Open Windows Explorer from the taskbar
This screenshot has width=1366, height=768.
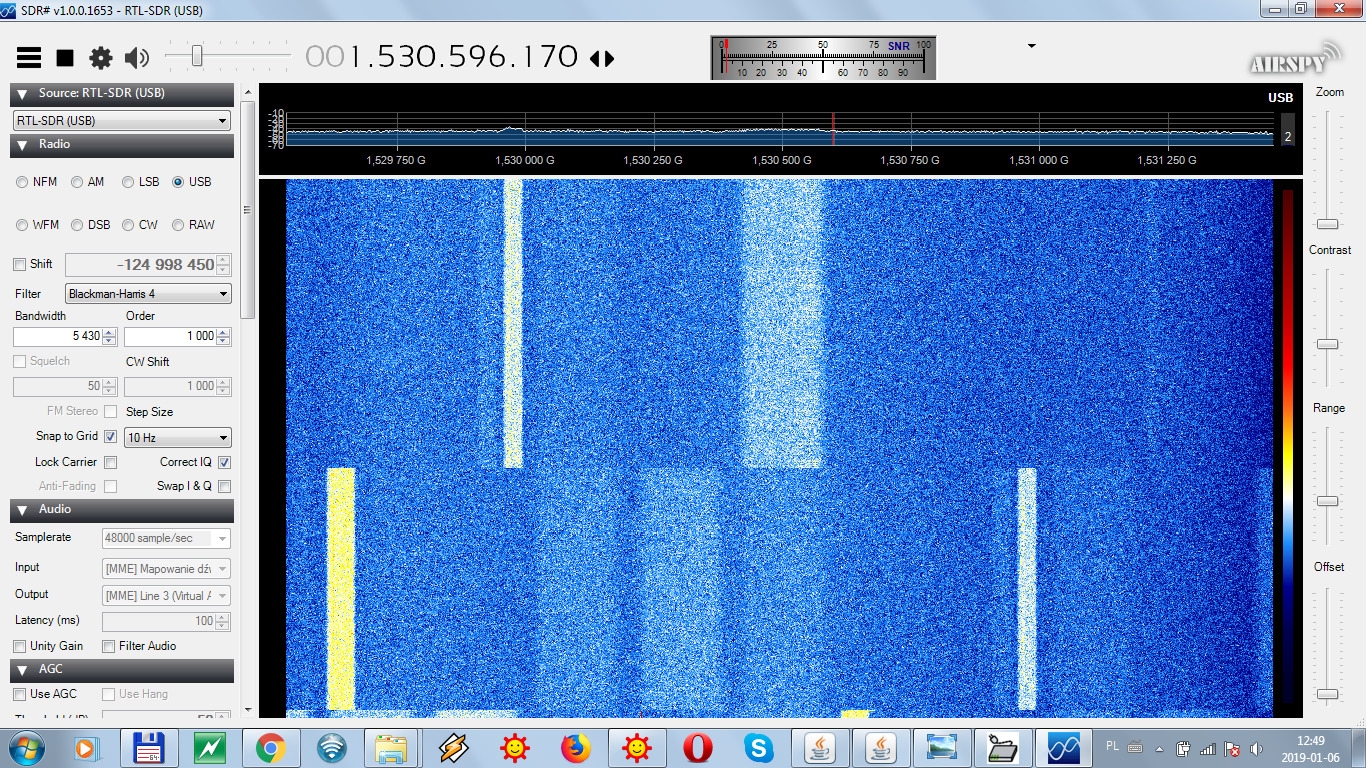pyautogui.click(x=391, y=748)
